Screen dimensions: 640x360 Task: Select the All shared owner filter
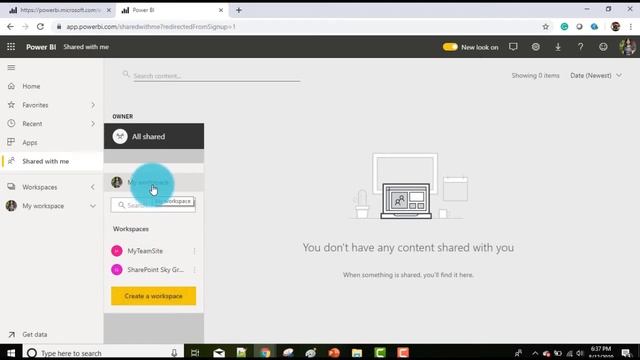coord(154,136)
